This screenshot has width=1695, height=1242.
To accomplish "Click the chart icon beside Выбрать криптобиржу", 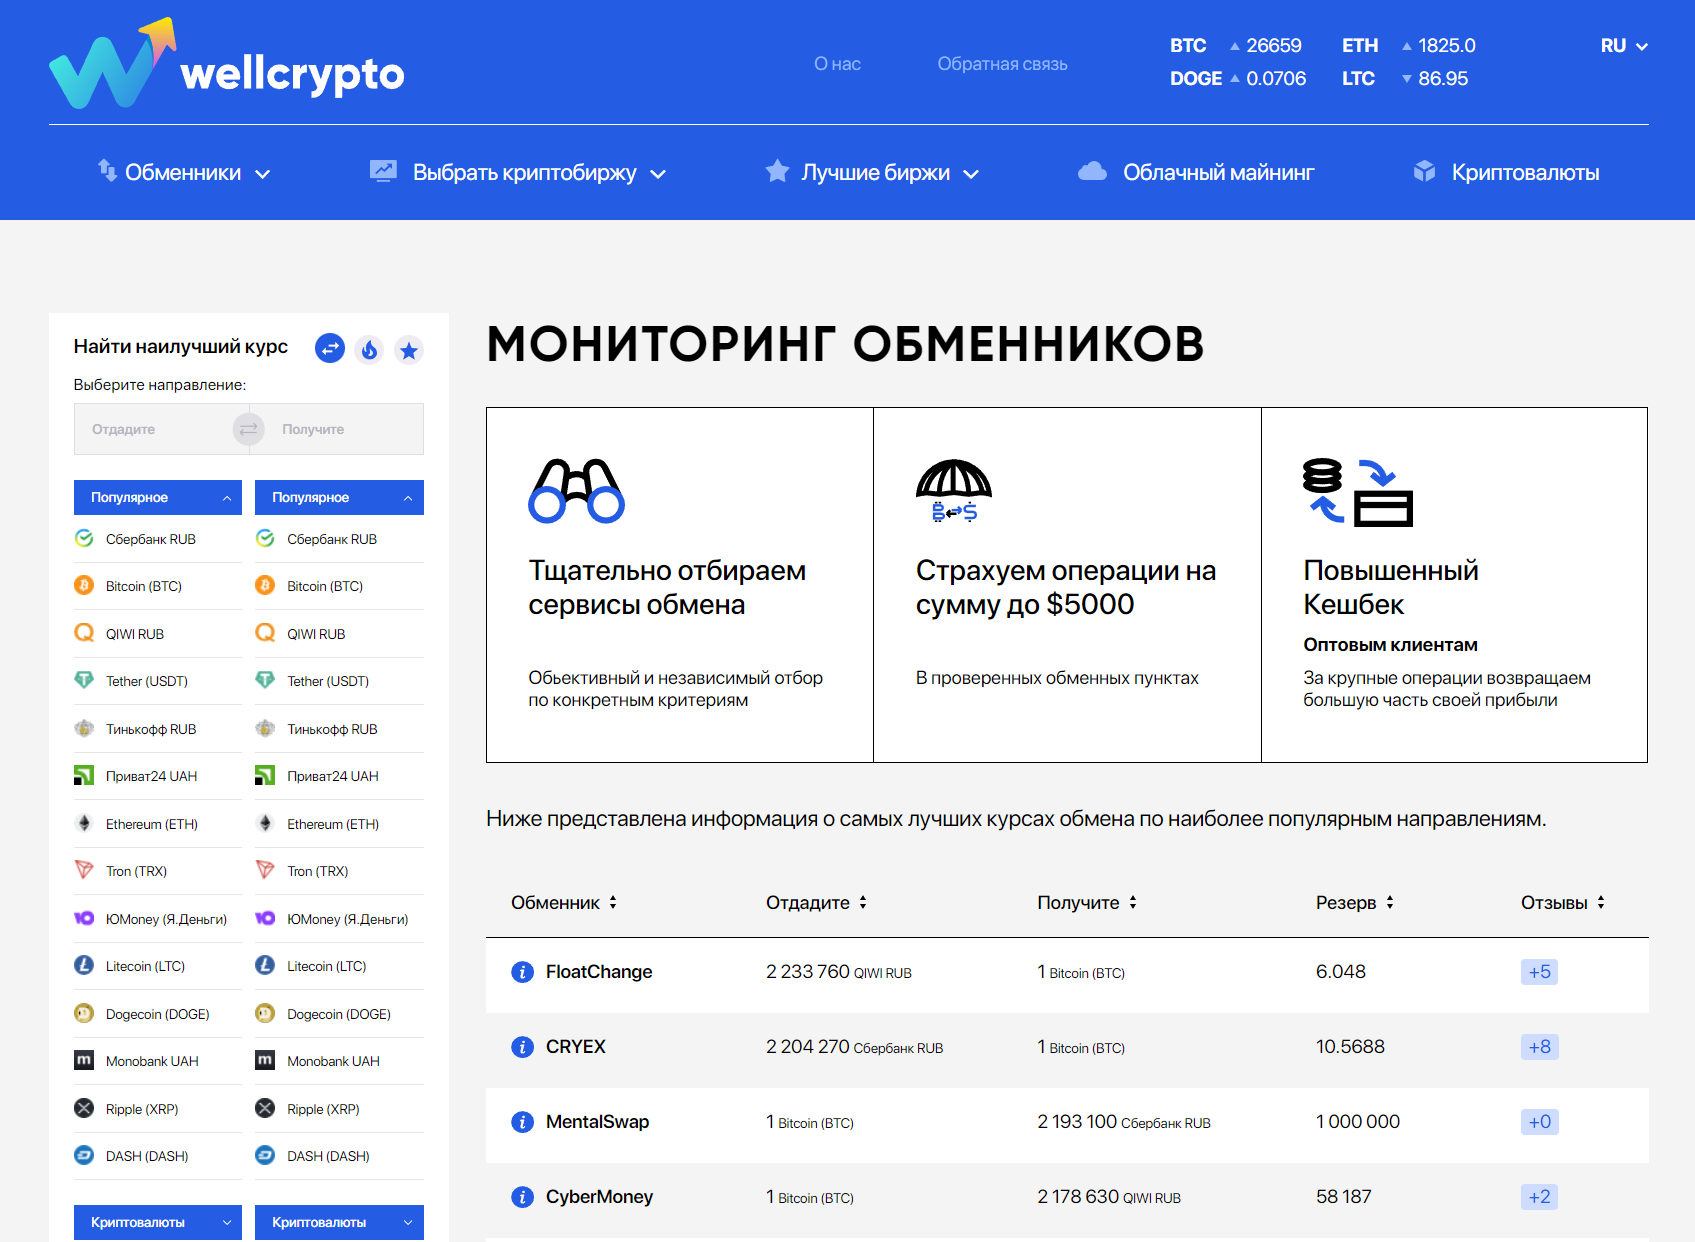I will tap(383, 171).
